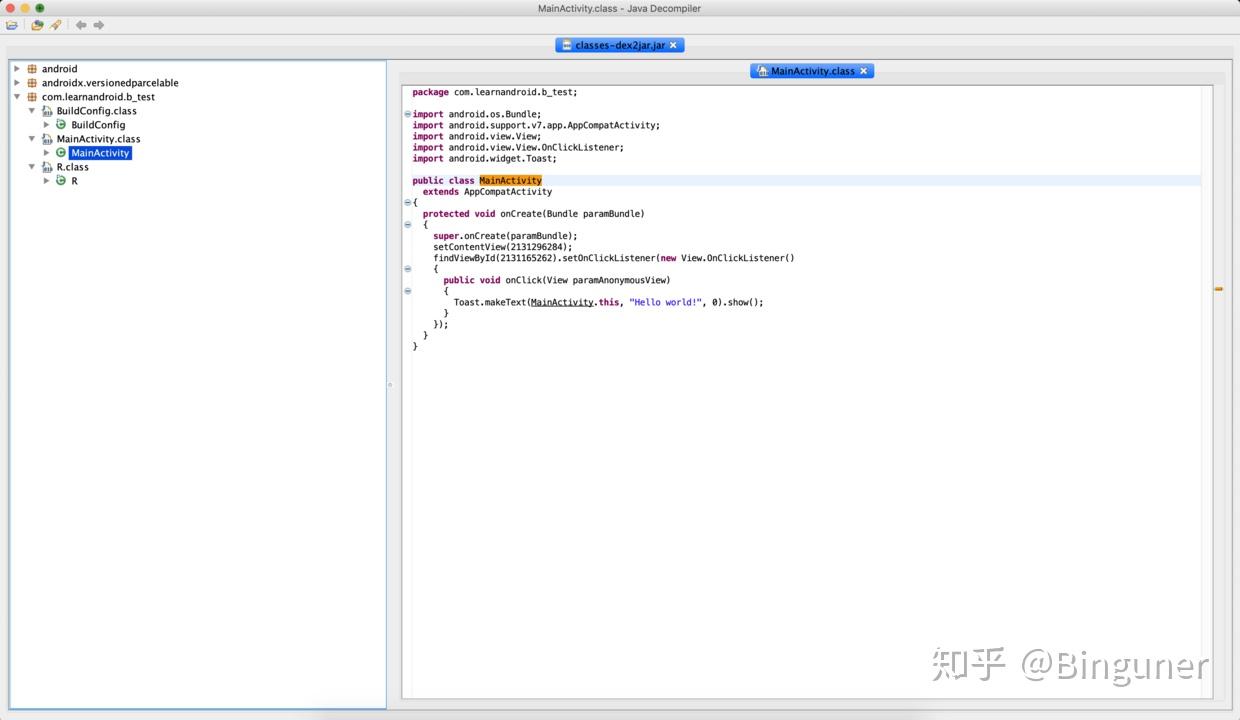This screenshot has height=720, width=1240.
Task: Click the Backward navigation arrow
Action: click(81, 25)
